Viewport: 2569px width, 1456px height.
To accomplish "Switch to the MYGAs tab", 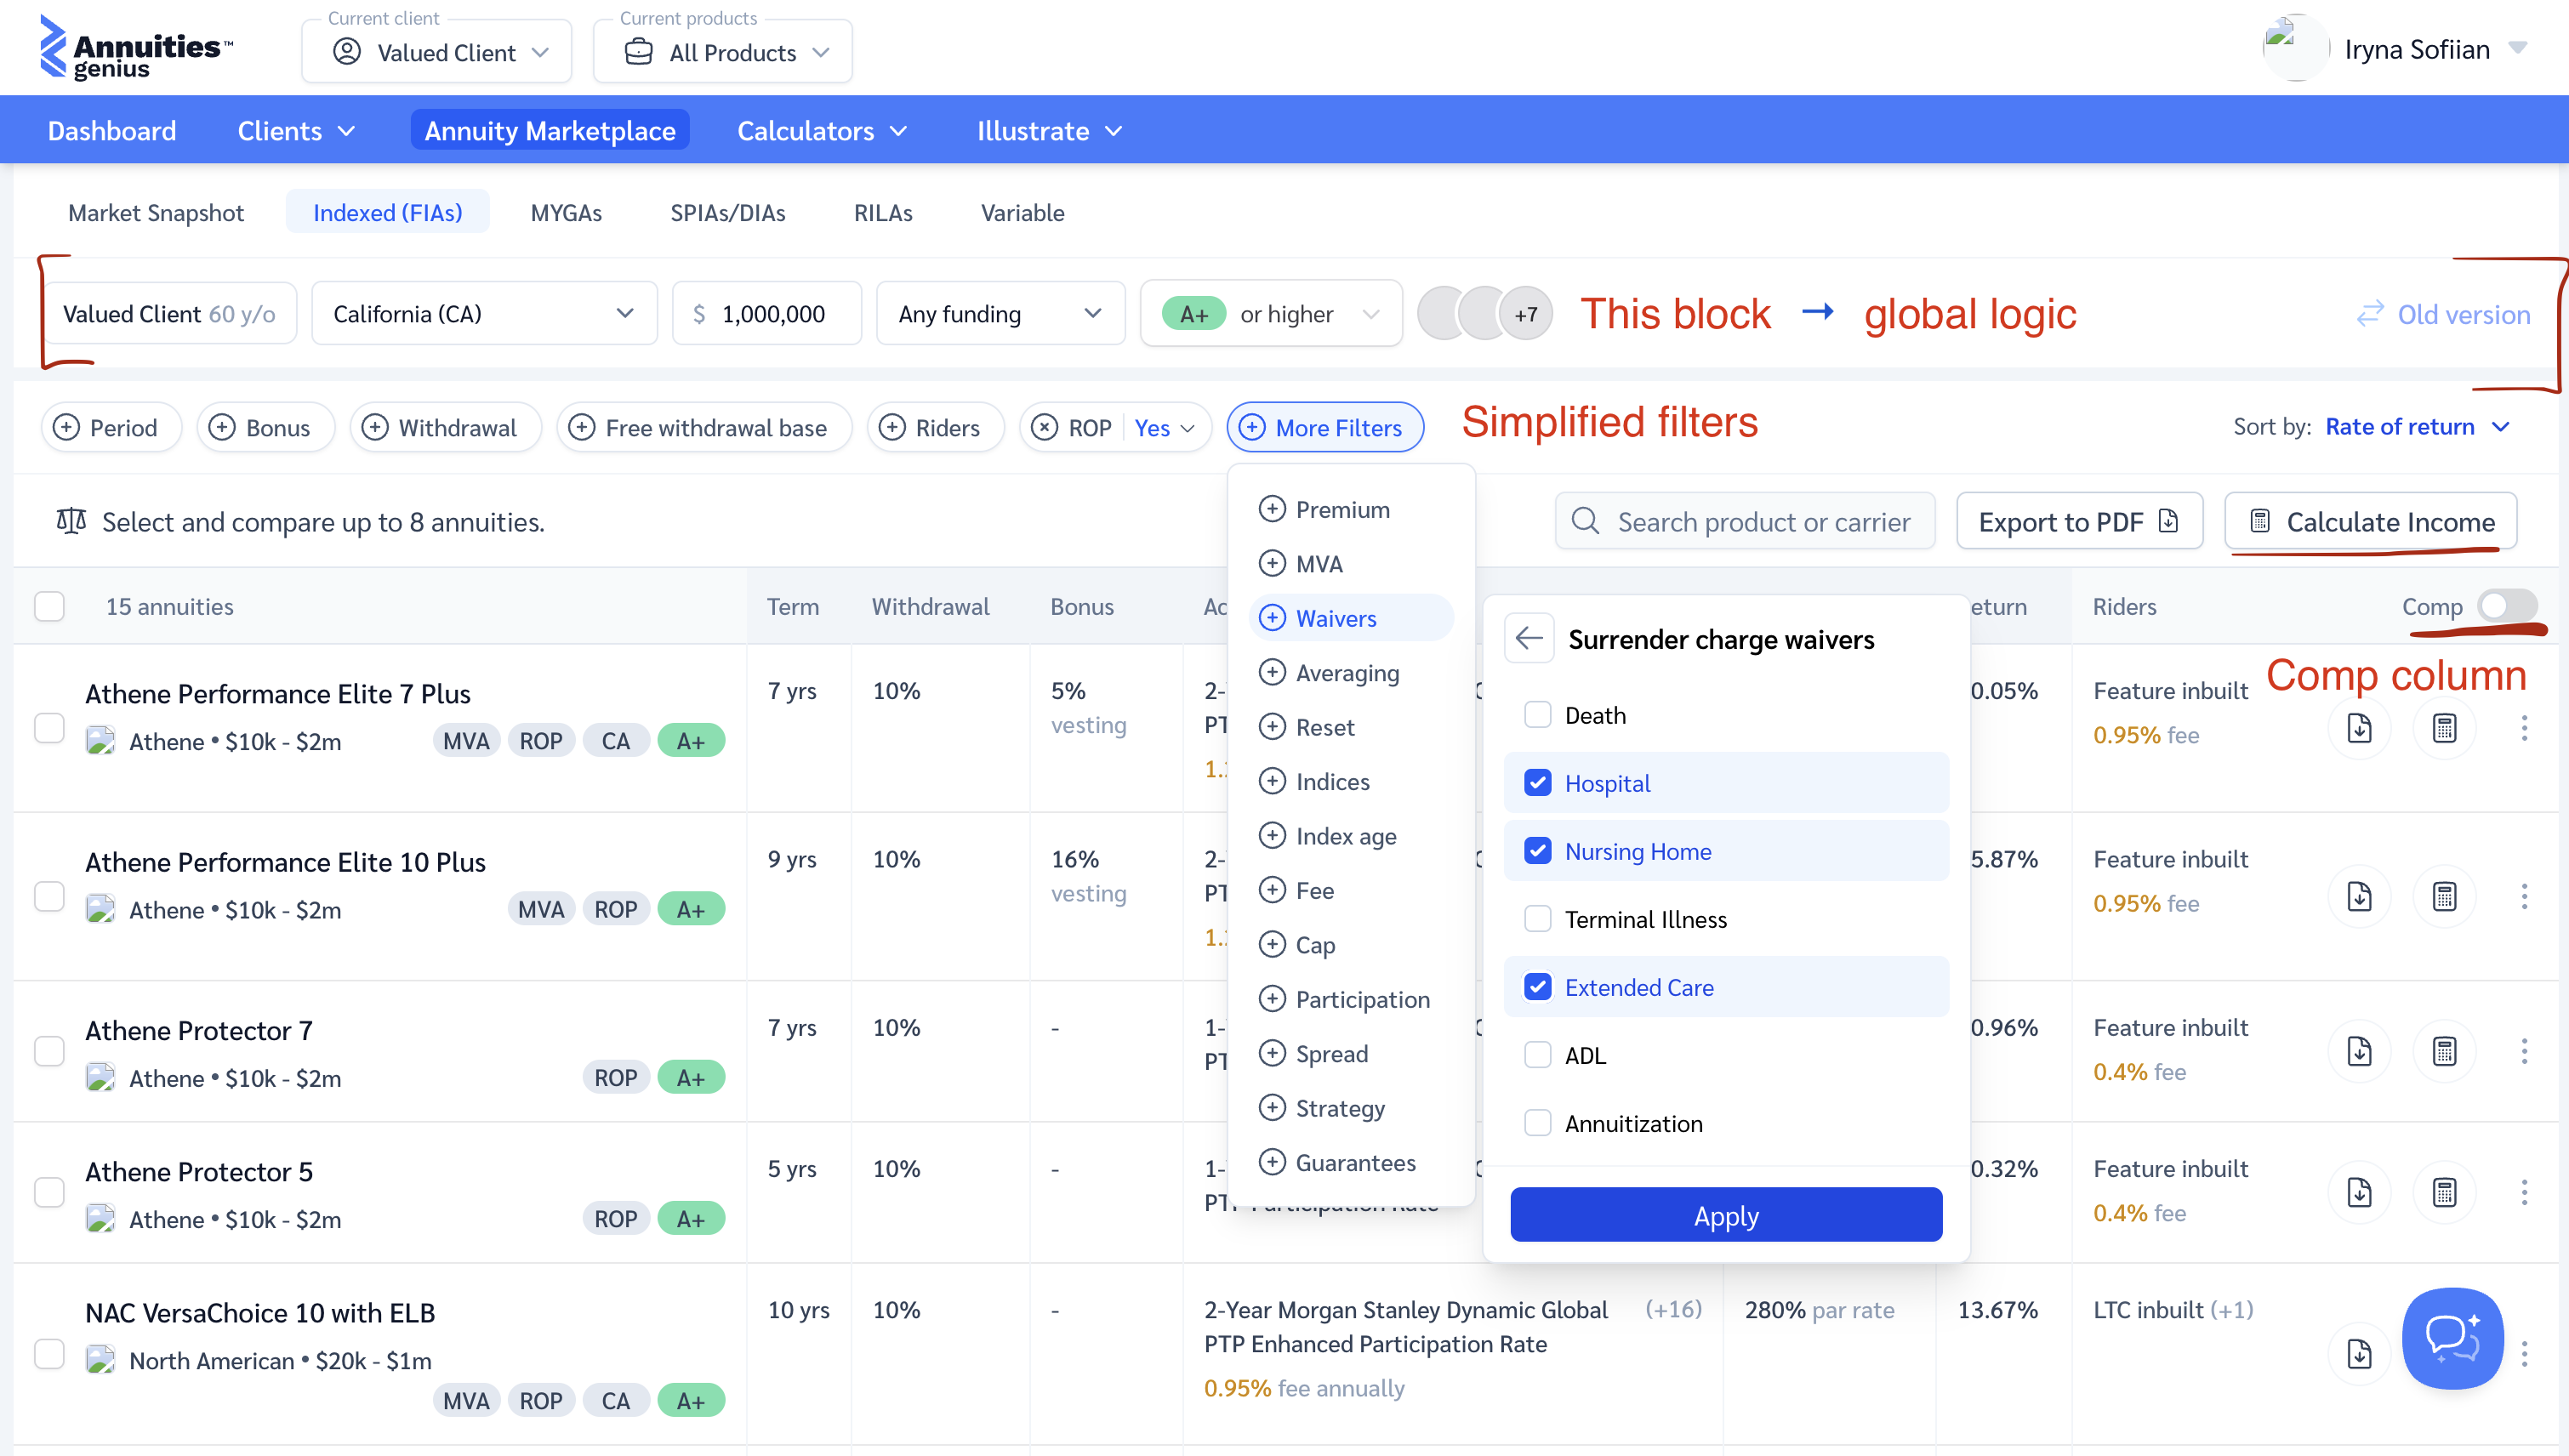I will pos(566,212).
